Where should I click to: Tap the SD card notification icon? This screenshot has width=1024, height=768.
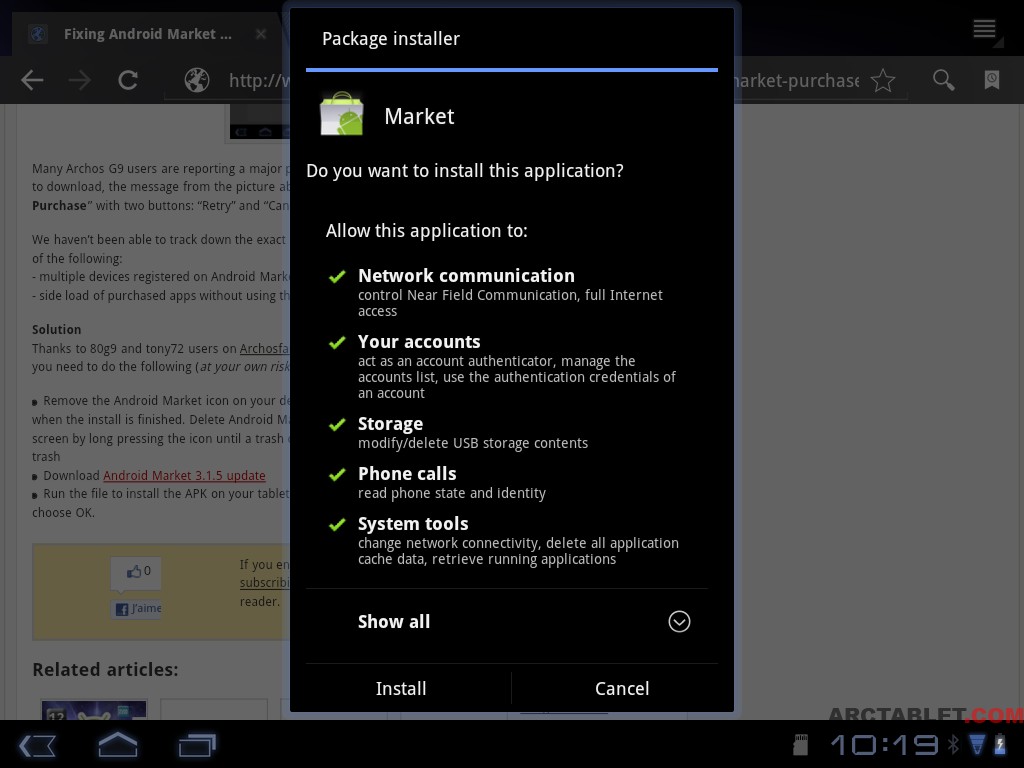(x=801, y=744)
